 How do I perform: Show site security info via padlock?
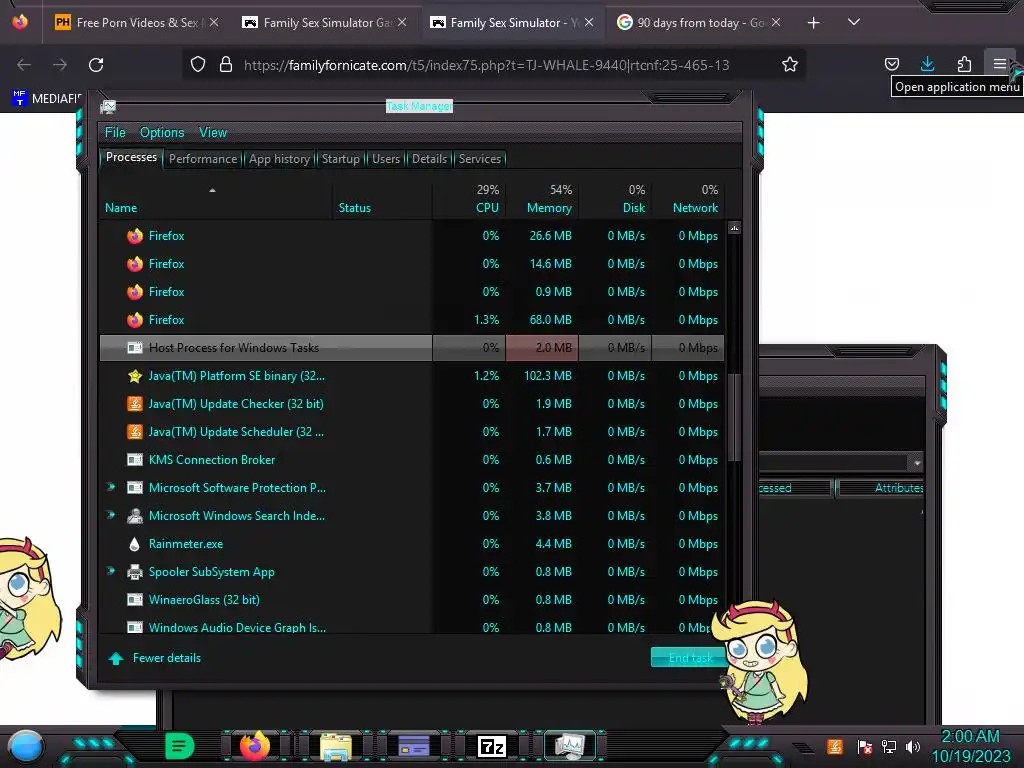[226, 64]
